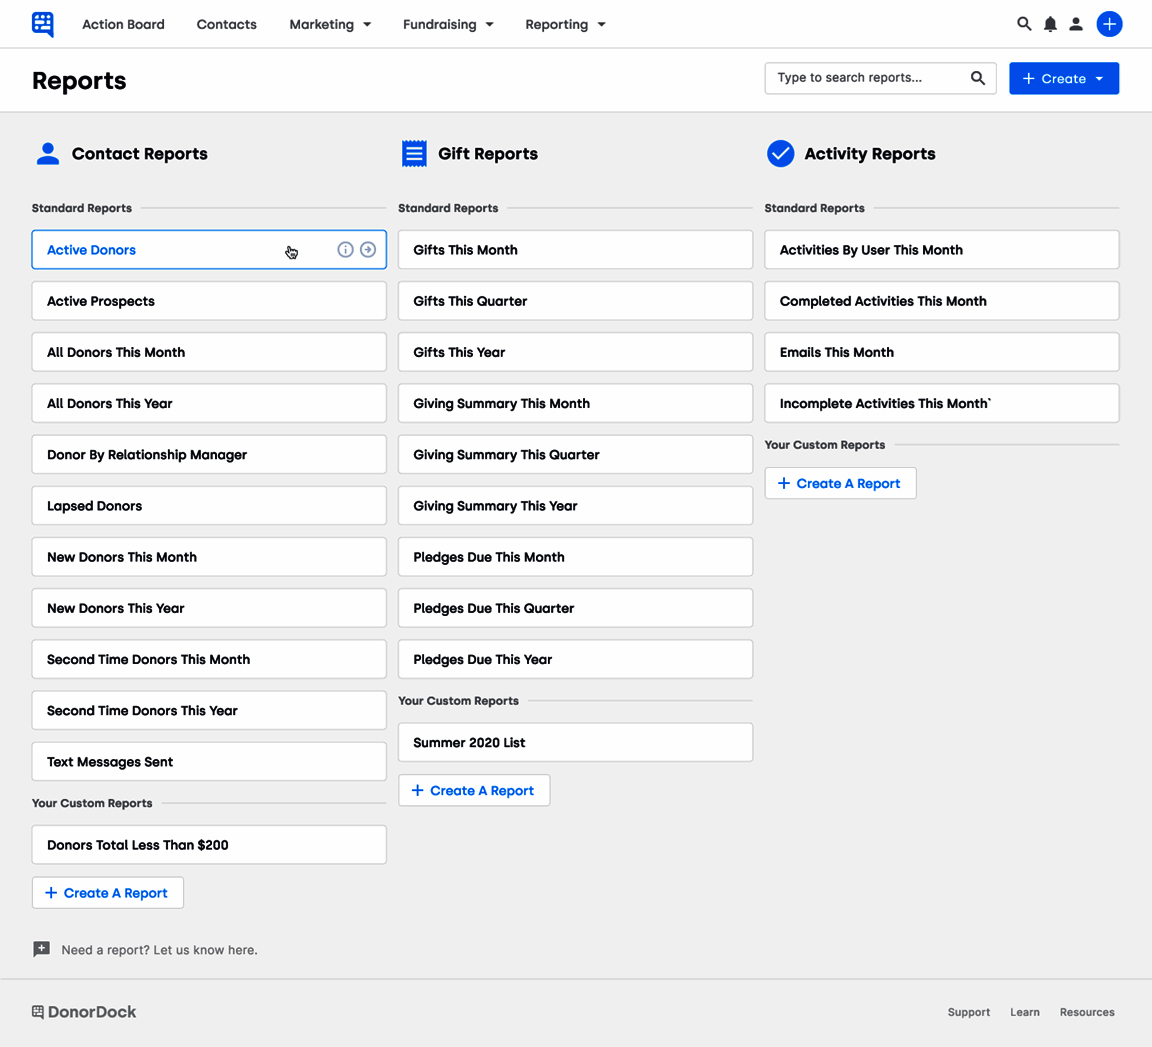1152x1047 pixels.
Task: Go to Action Board
Action: point(123,24)
